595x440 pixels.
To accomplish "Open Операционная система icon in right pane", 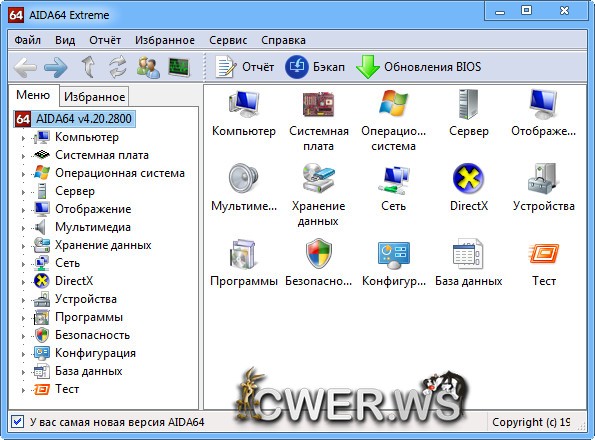I will click(x=393, y=103).
